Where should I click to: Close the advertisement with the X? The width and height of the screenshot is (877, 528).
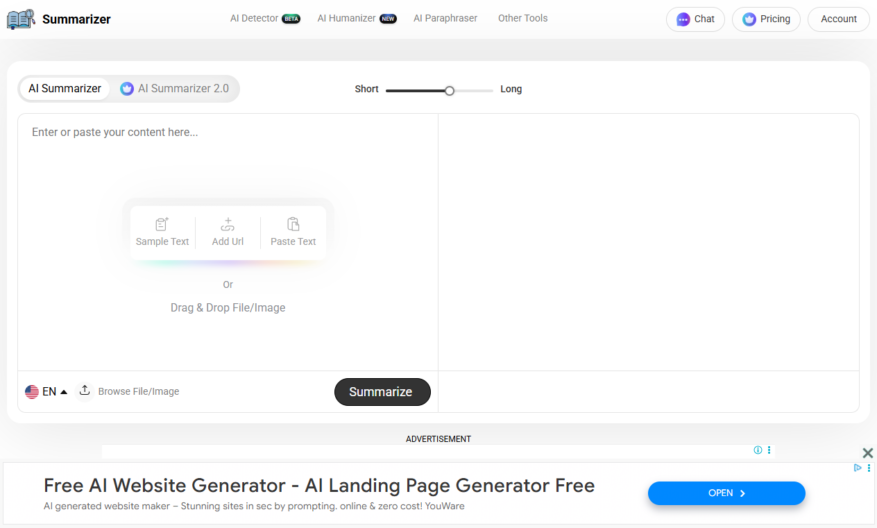(x=867, y=453)
